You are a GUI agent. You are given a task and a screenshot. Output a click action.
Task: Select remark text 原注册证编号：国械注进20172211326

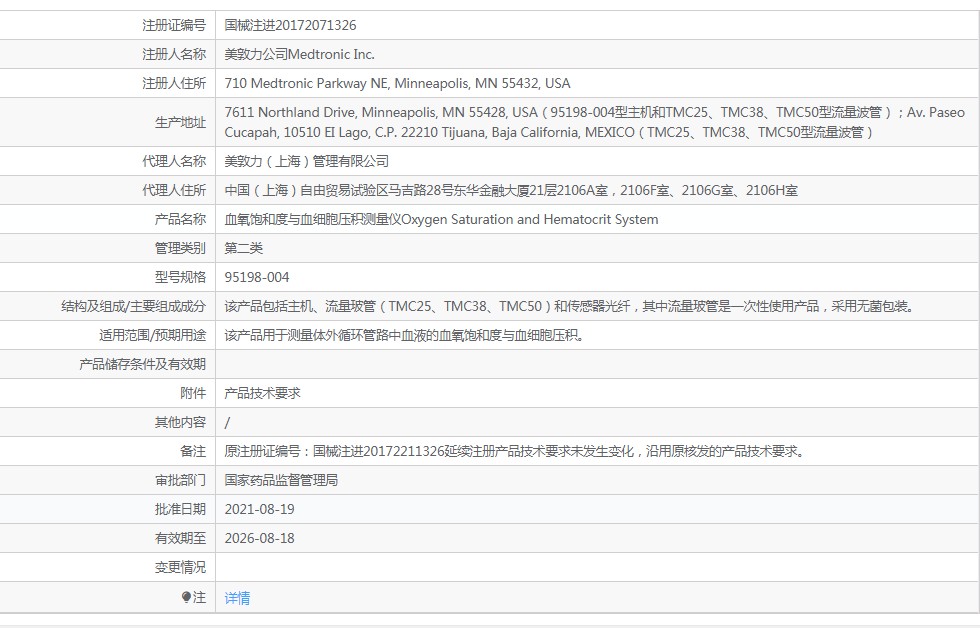tap(514, 451)
